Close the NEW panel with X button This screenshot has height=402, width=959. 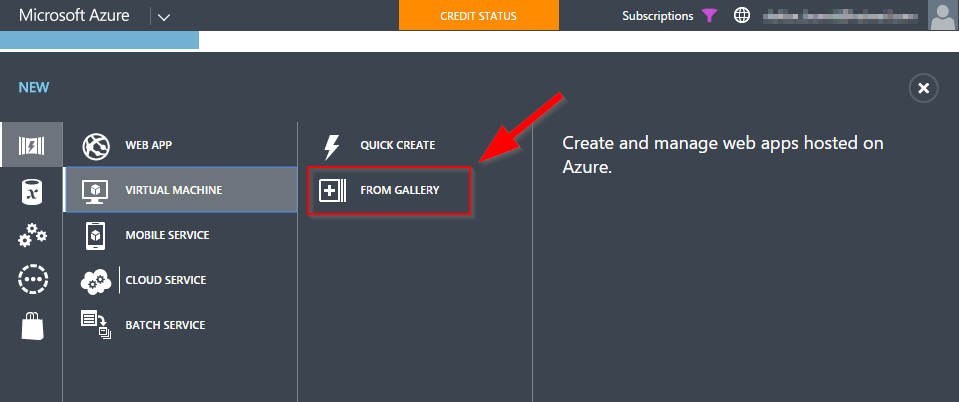[924, 89]
